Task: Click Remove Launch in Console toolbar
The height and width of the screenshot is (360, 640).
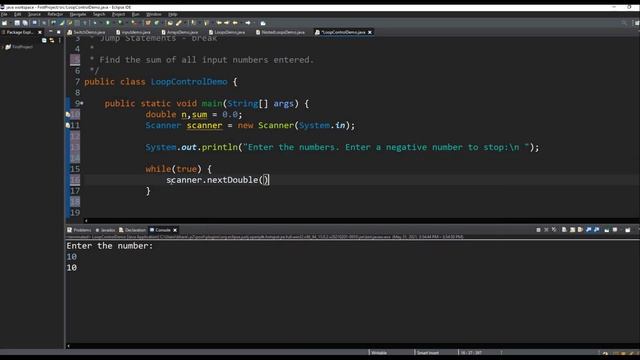Action: (x=546, y=230)
